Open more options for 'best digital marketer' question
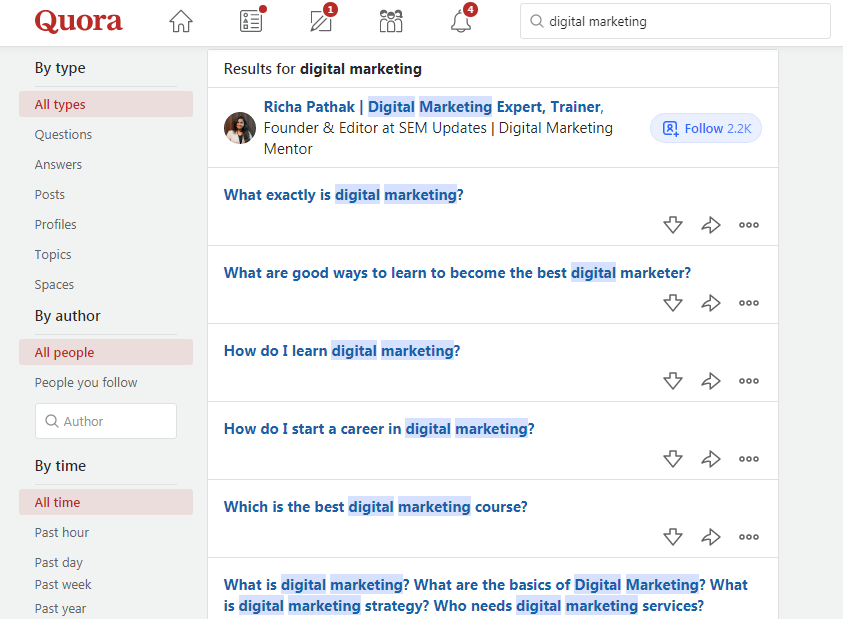This screenshot has height=619, width=843. (748, 303)
